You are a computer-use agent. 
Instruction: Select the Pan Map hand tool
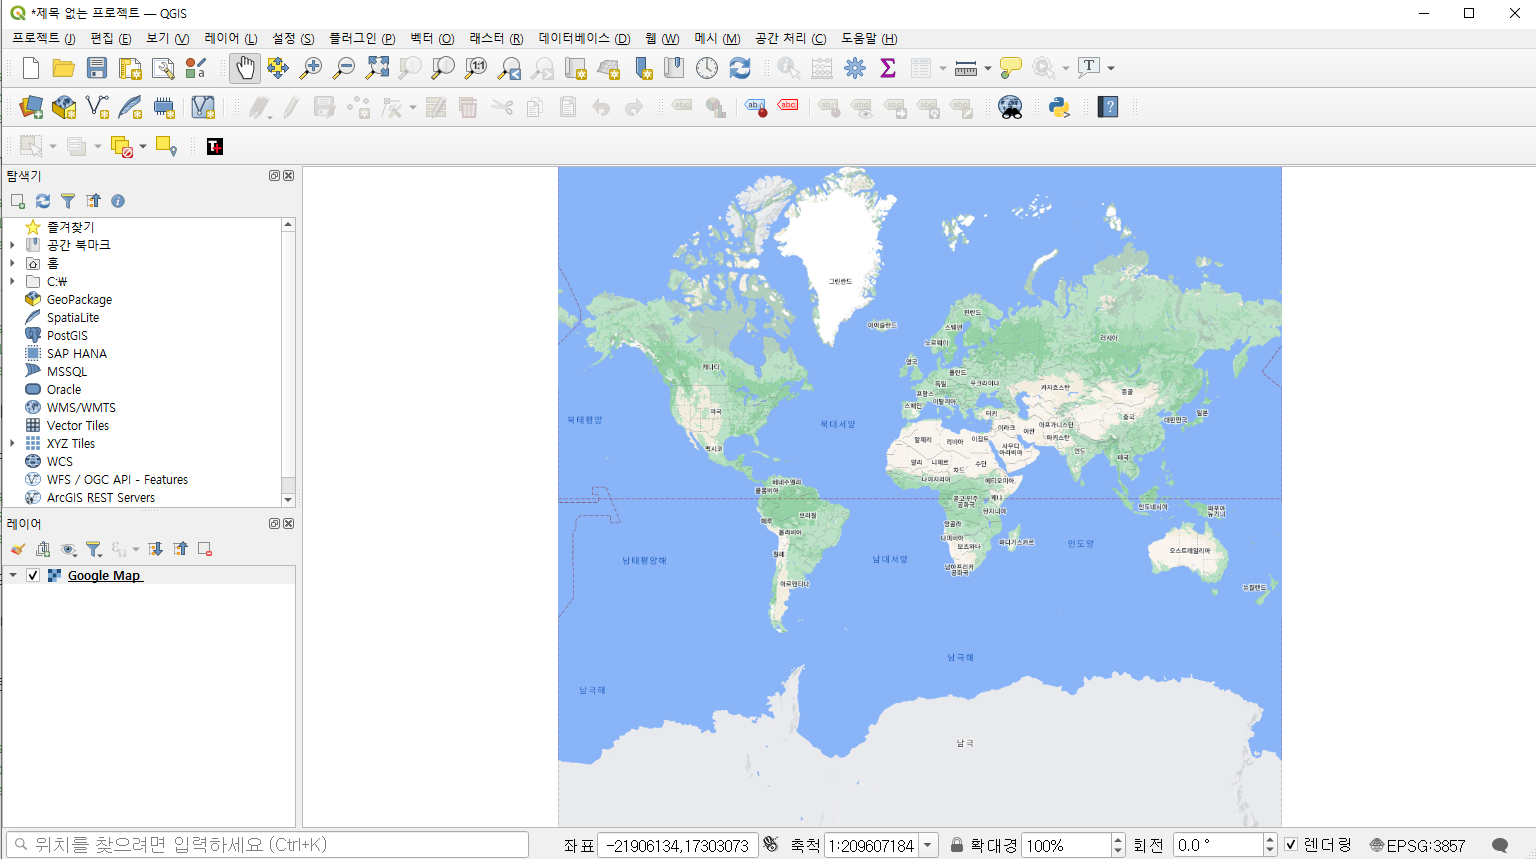(x=245, y=68)
